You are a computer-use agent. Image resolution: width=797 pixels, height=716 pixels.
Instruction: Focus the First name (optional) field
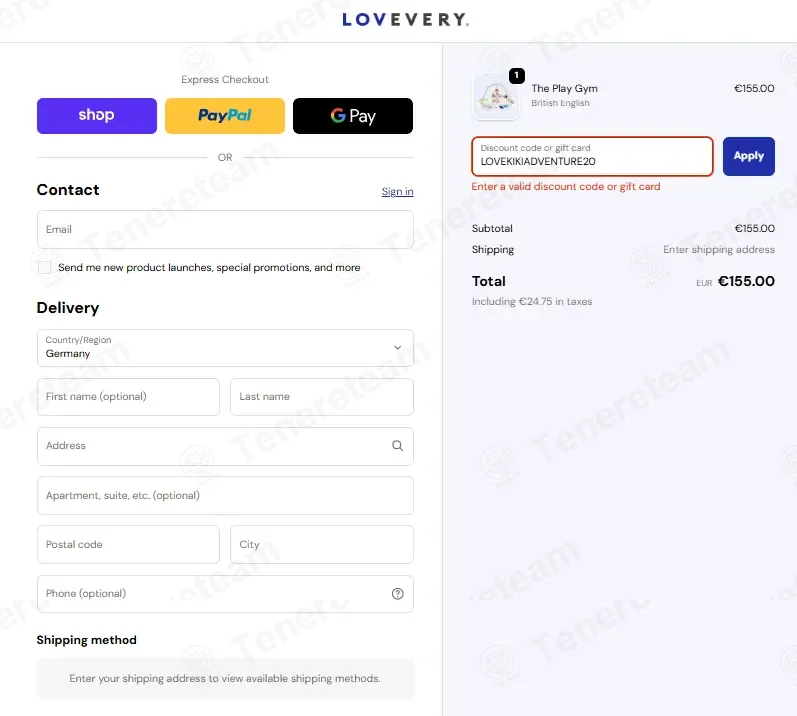click(128, 397)
